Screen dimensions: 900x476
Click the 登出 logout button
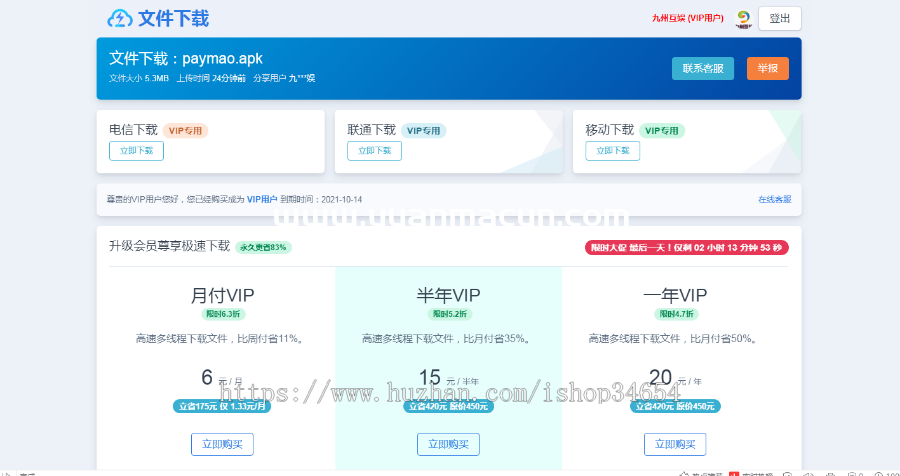pos(779,19)
